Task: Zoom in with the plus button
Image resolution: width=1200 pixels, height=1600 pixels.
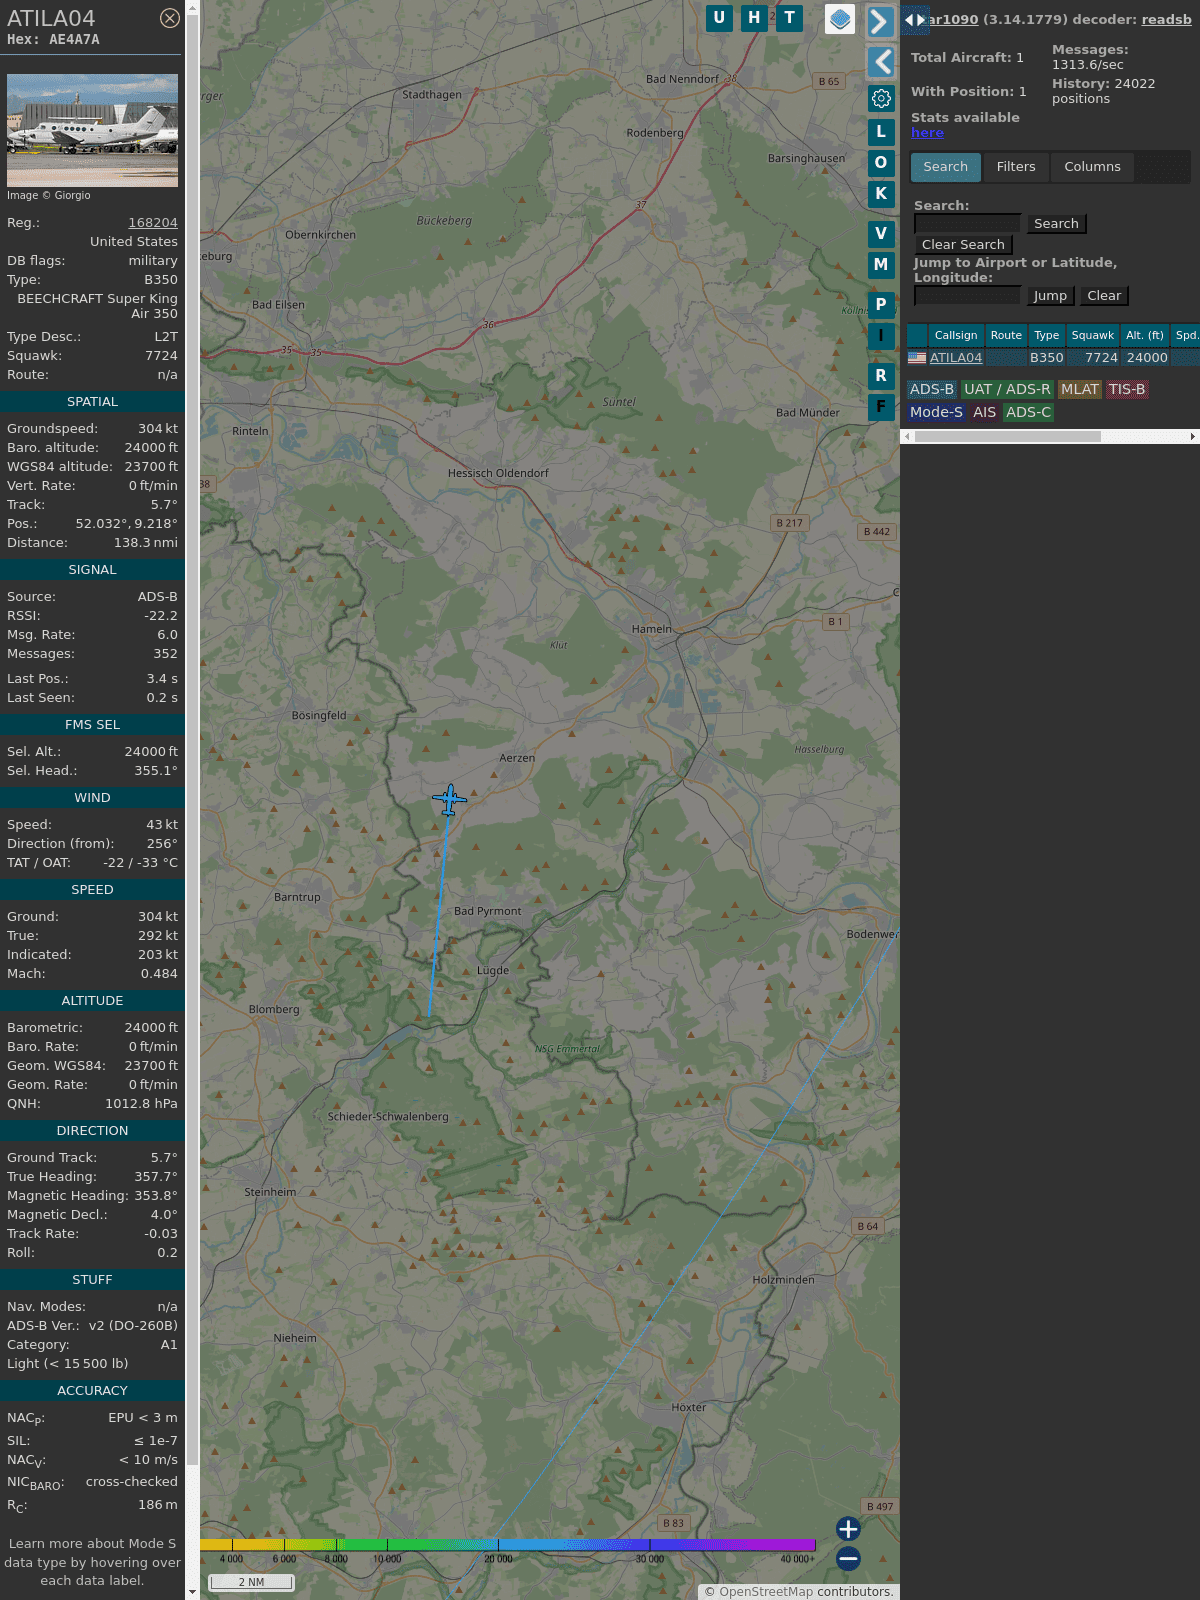Action: click(848, 1529)
